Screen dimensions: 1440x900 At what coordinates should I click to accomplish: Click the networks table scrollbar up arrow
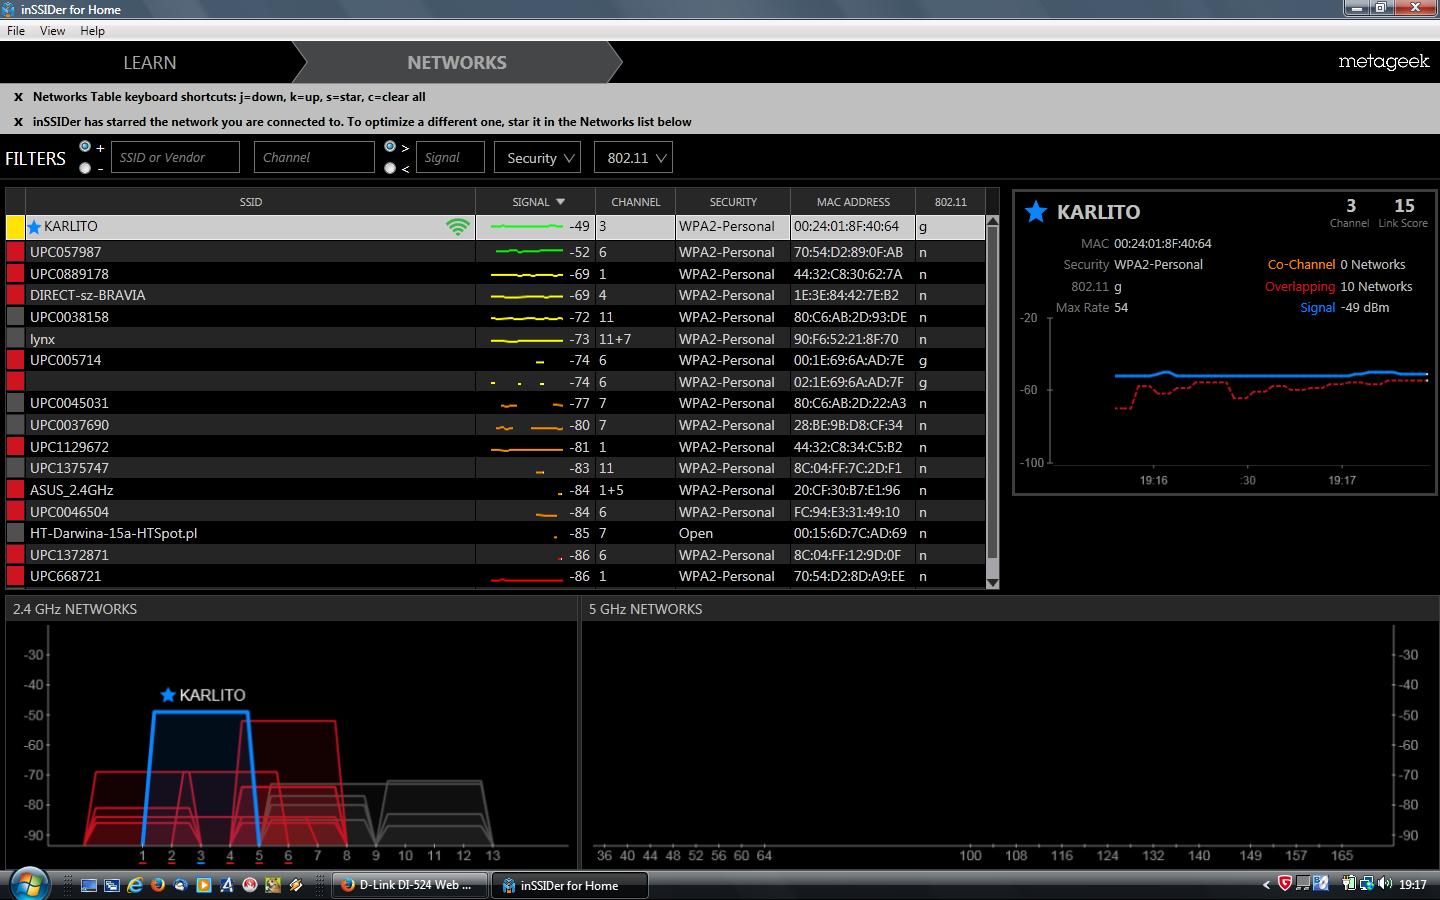click(x=992, y=221)
